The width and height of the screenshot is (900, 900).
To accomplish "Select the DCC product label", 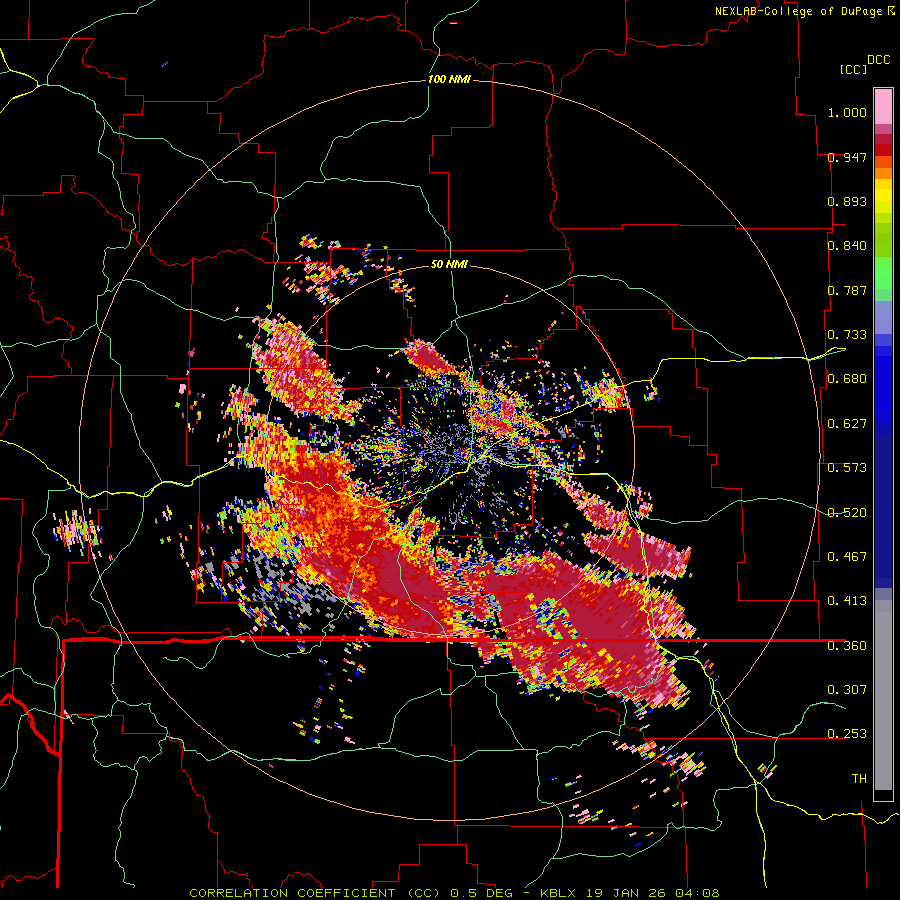I will 878,59.
